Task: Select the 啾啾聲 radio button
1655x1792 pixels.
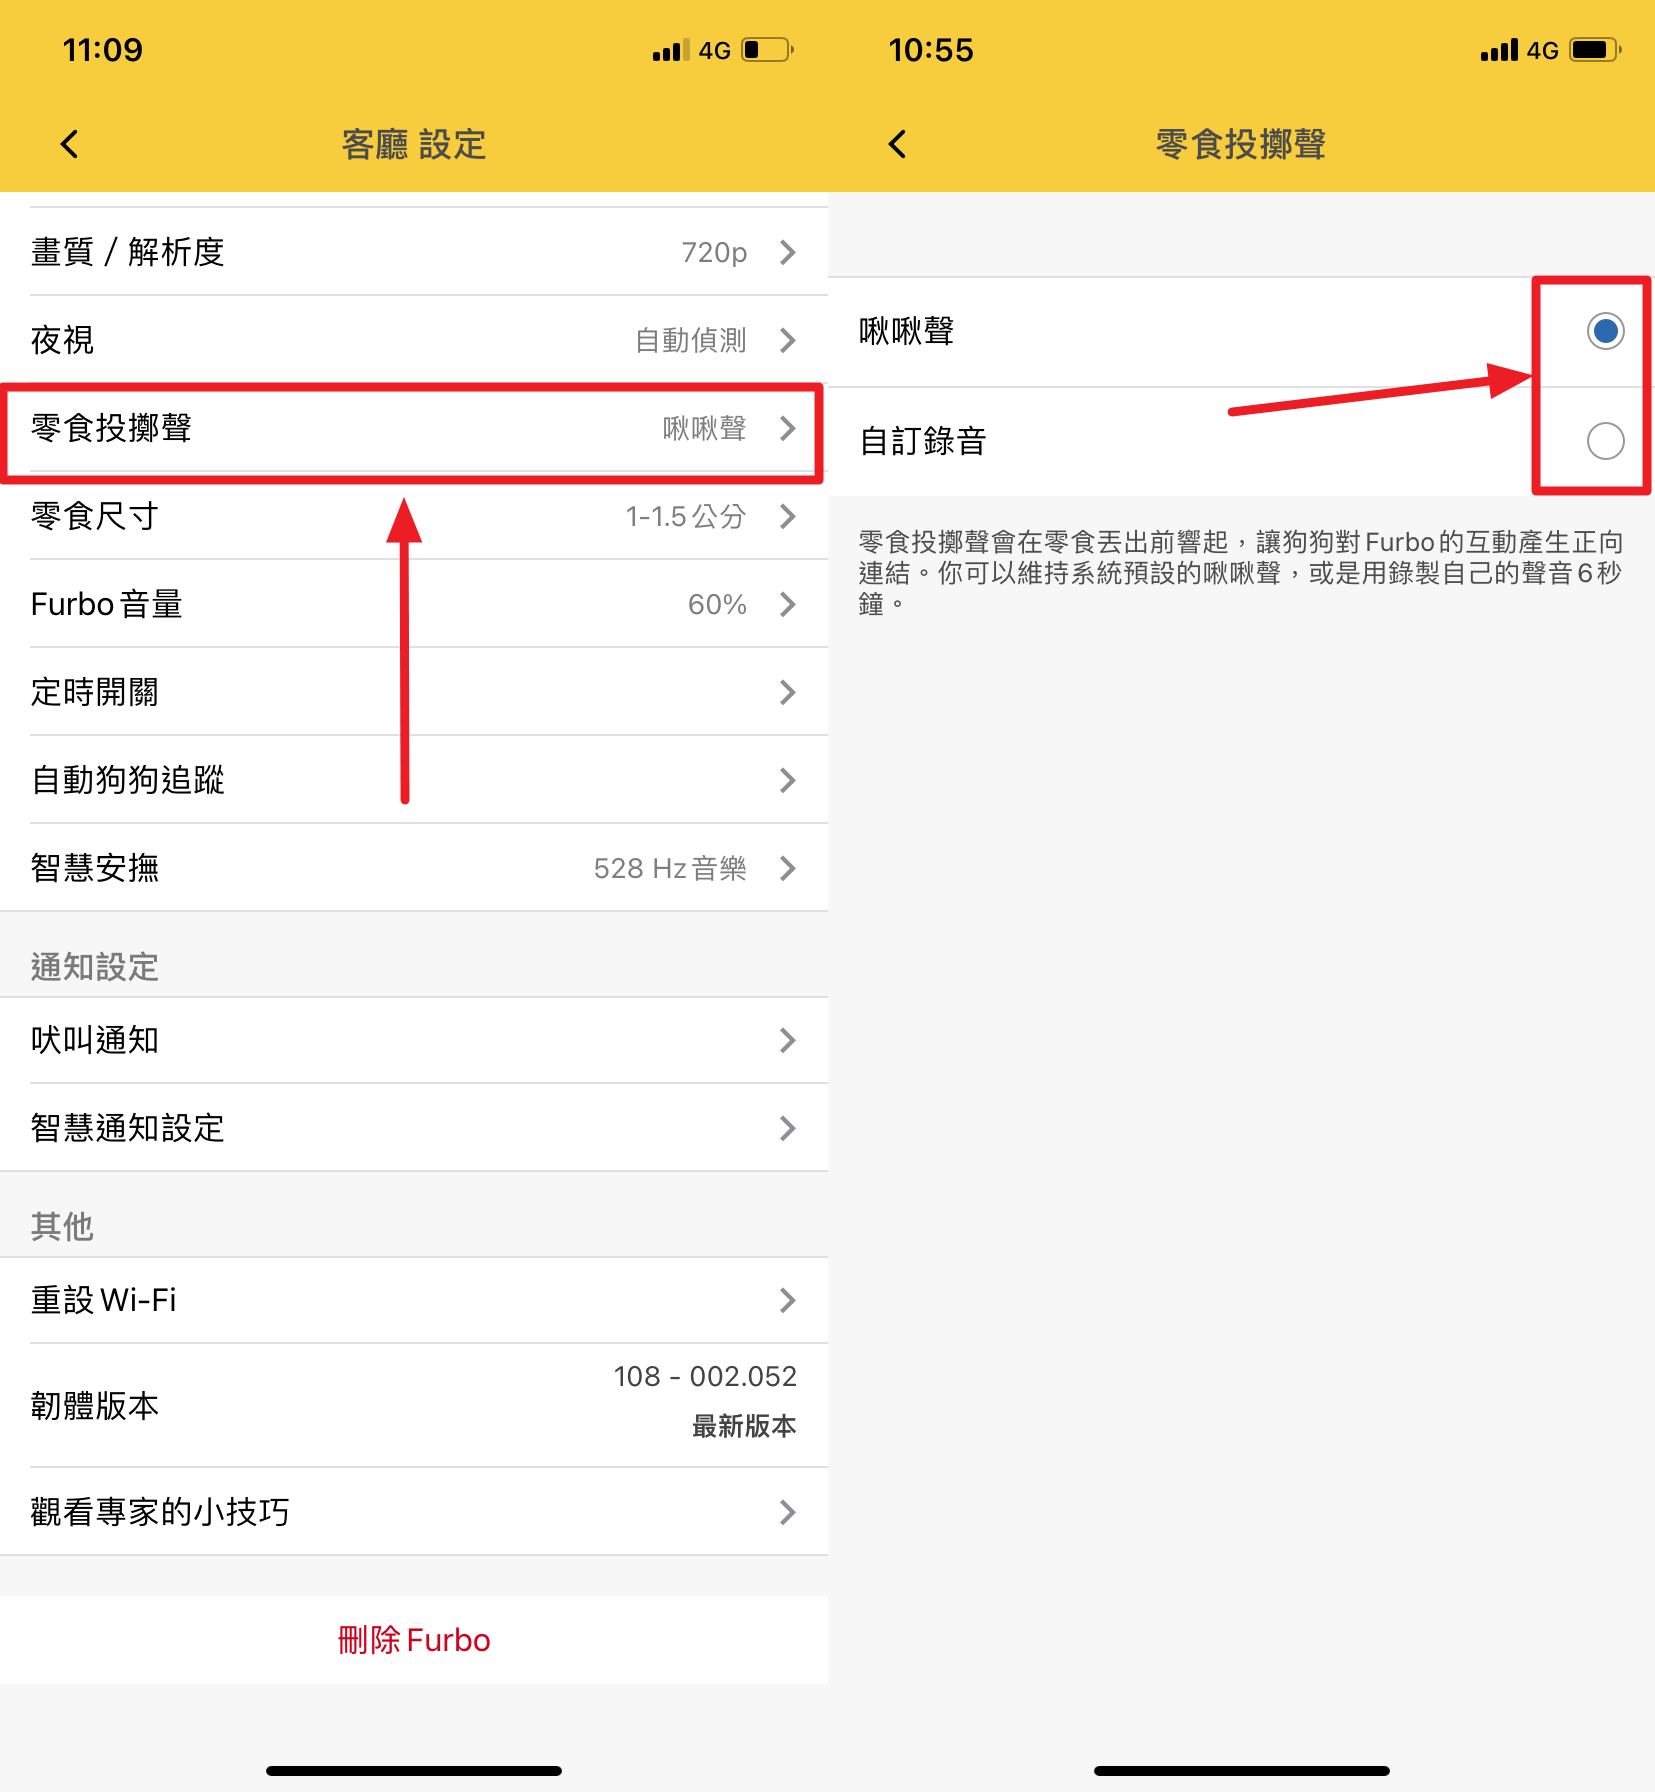Action: [1604, 331]
